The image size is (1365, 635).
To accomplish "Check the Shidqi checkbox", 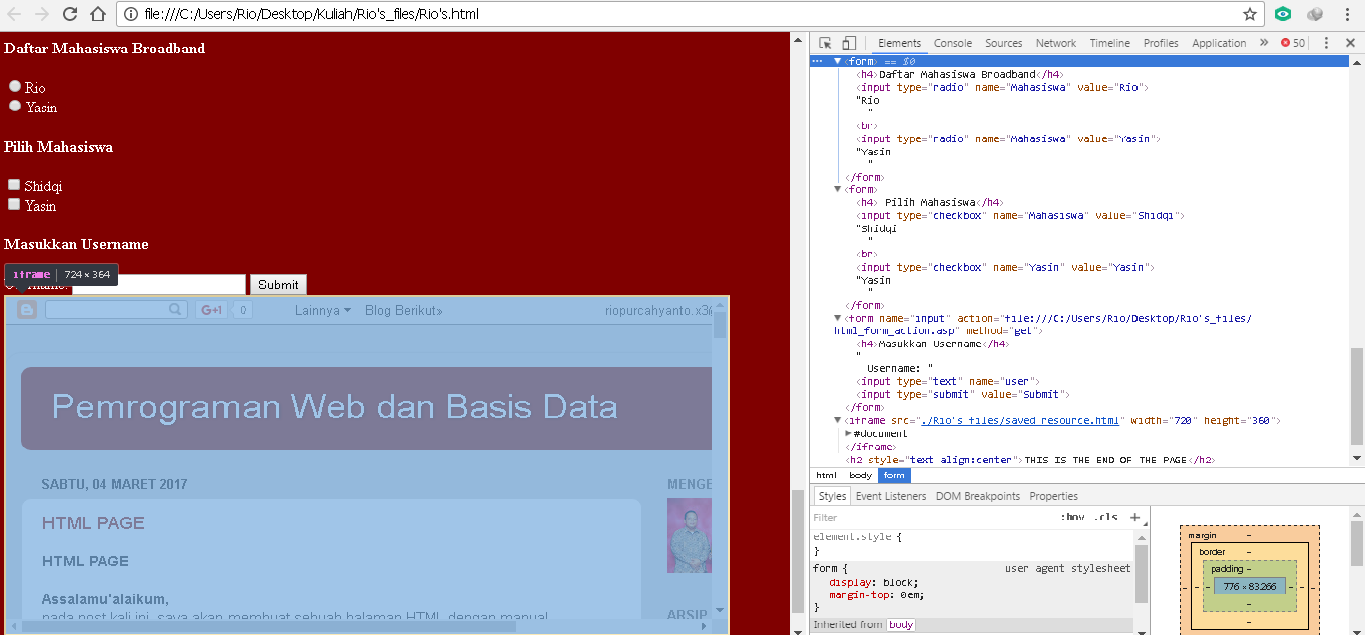I will (x=14, y=185).
